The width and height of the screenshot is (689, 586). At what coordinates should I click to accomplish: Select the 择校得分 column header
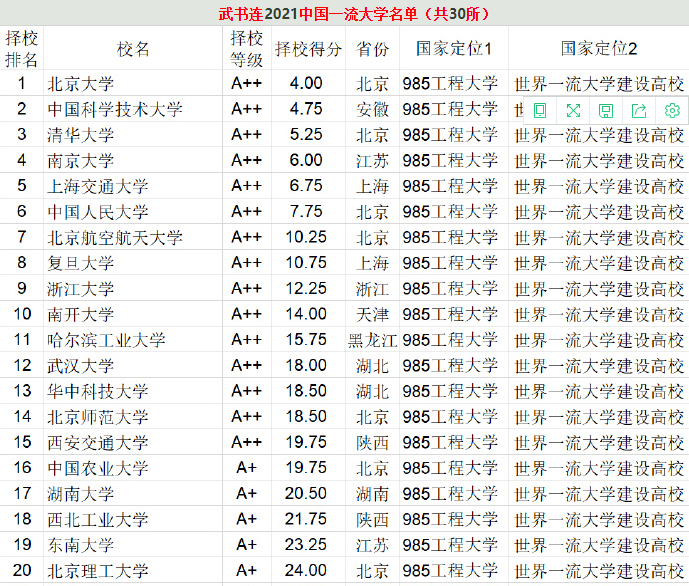click(x=308, y=48)
